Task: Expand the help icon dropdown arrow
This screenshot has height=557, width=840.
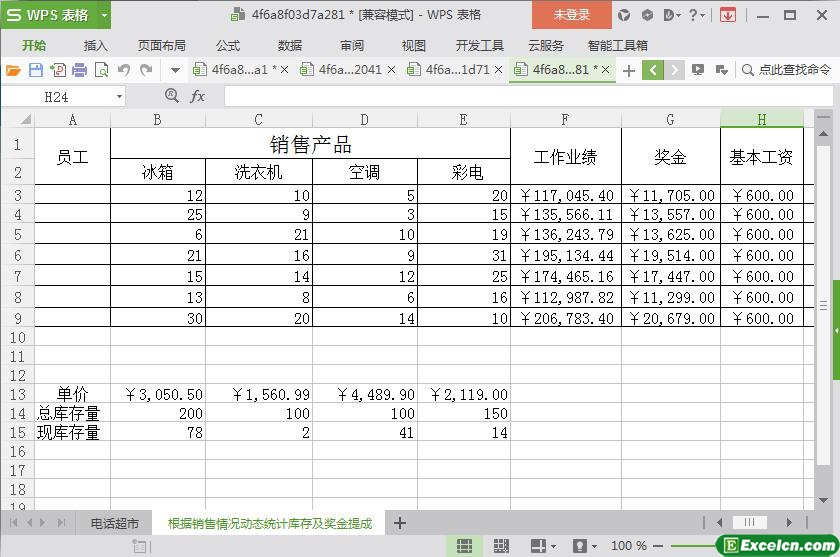Action: click(x=702, y=16)
